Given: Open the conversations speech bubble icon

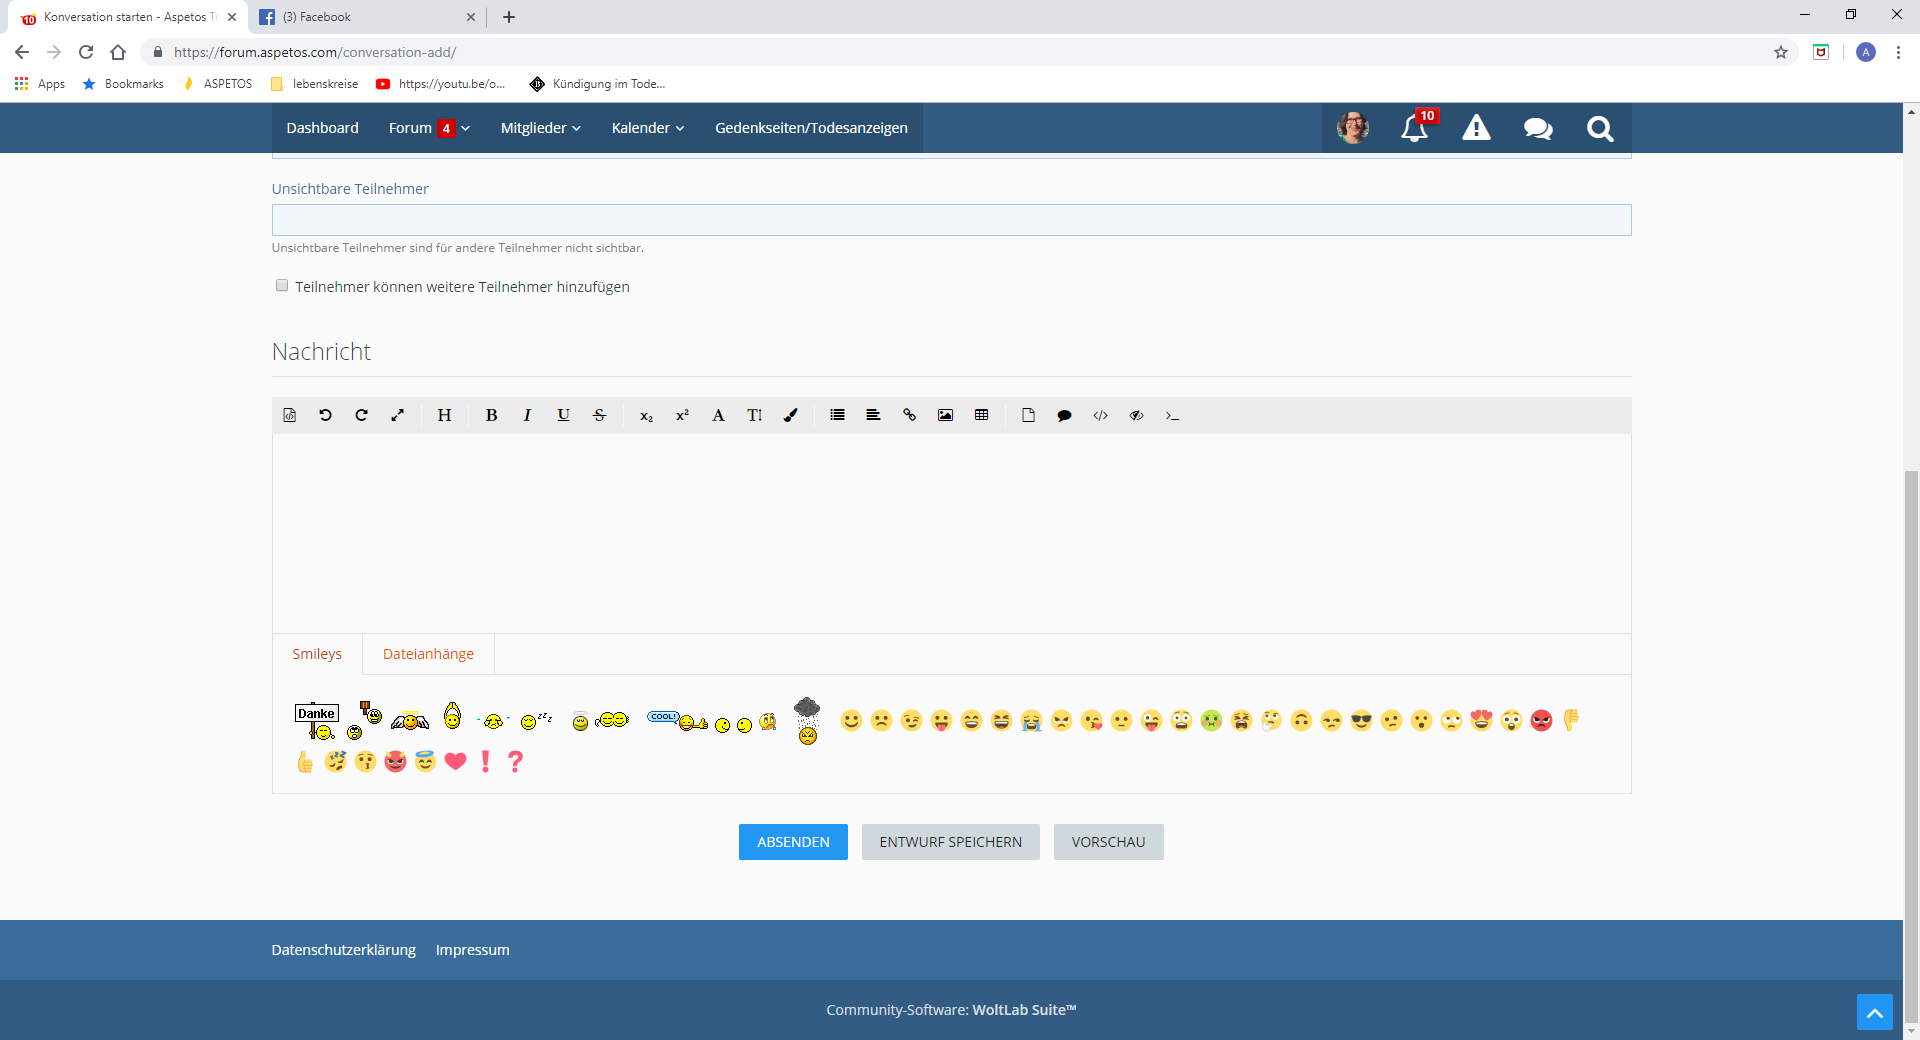Looking at the screenshot, I should pos(1538,128).
